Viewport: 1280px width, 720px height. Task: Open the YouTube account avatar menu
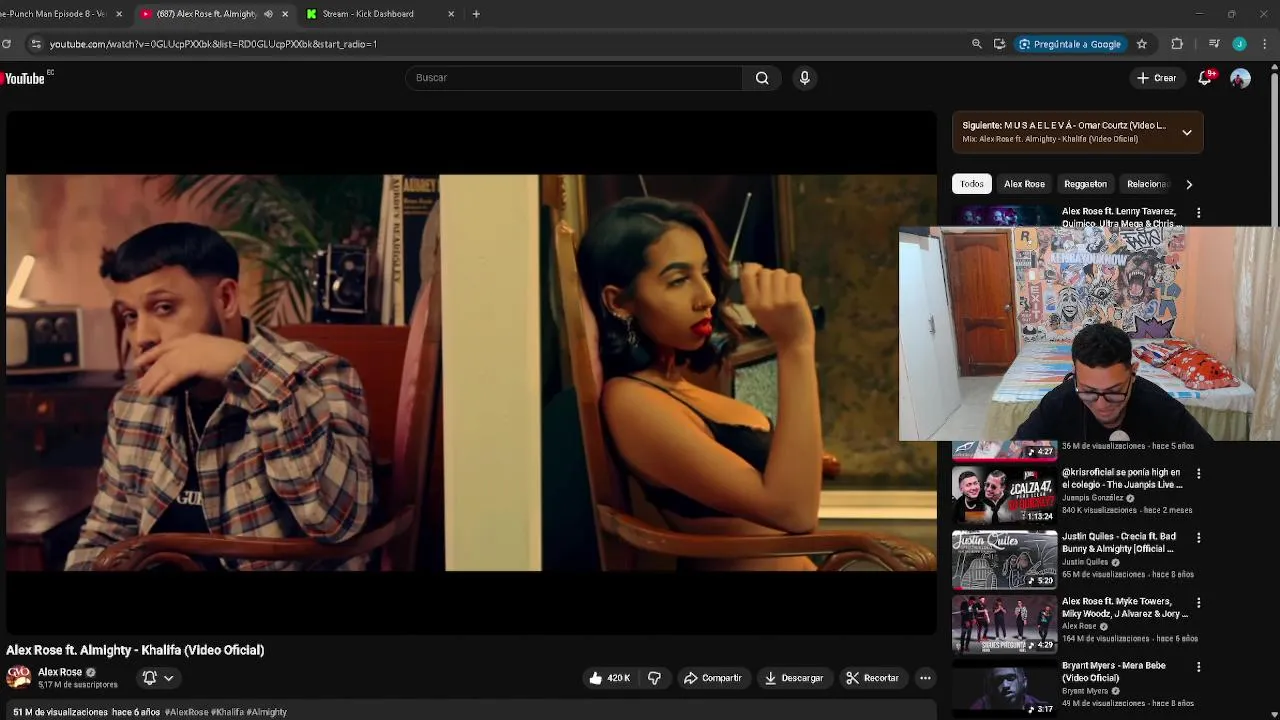1240,78
